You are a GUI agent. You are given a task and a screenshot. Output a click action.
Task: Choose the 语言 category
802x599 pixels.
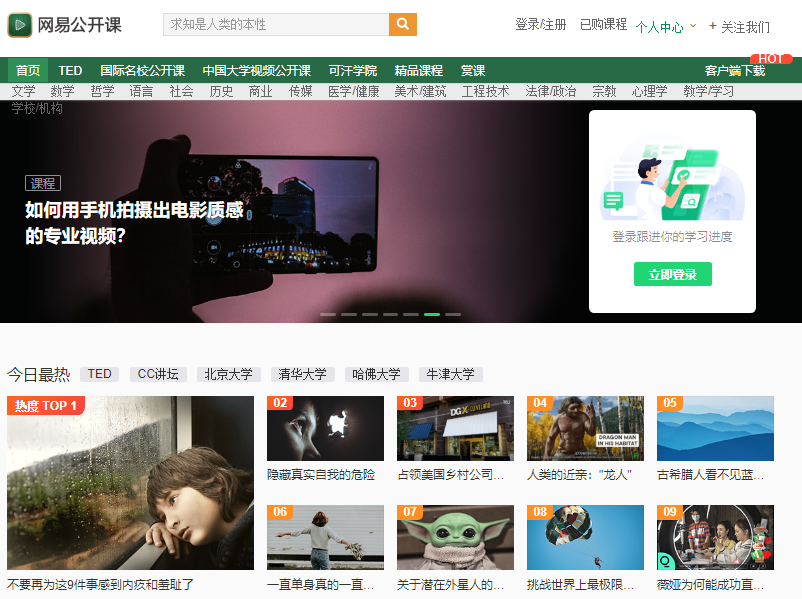tap(141, 91)
